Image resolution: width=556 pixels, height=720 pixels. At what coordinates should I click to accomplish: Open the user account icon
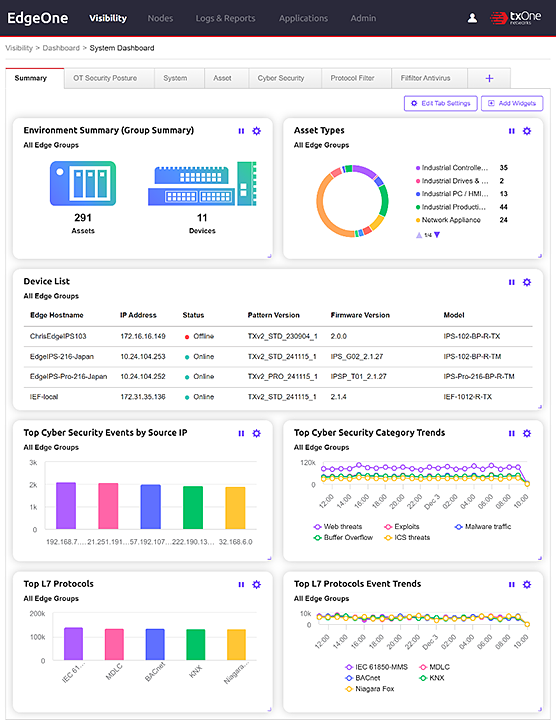(x=472, y=18)
